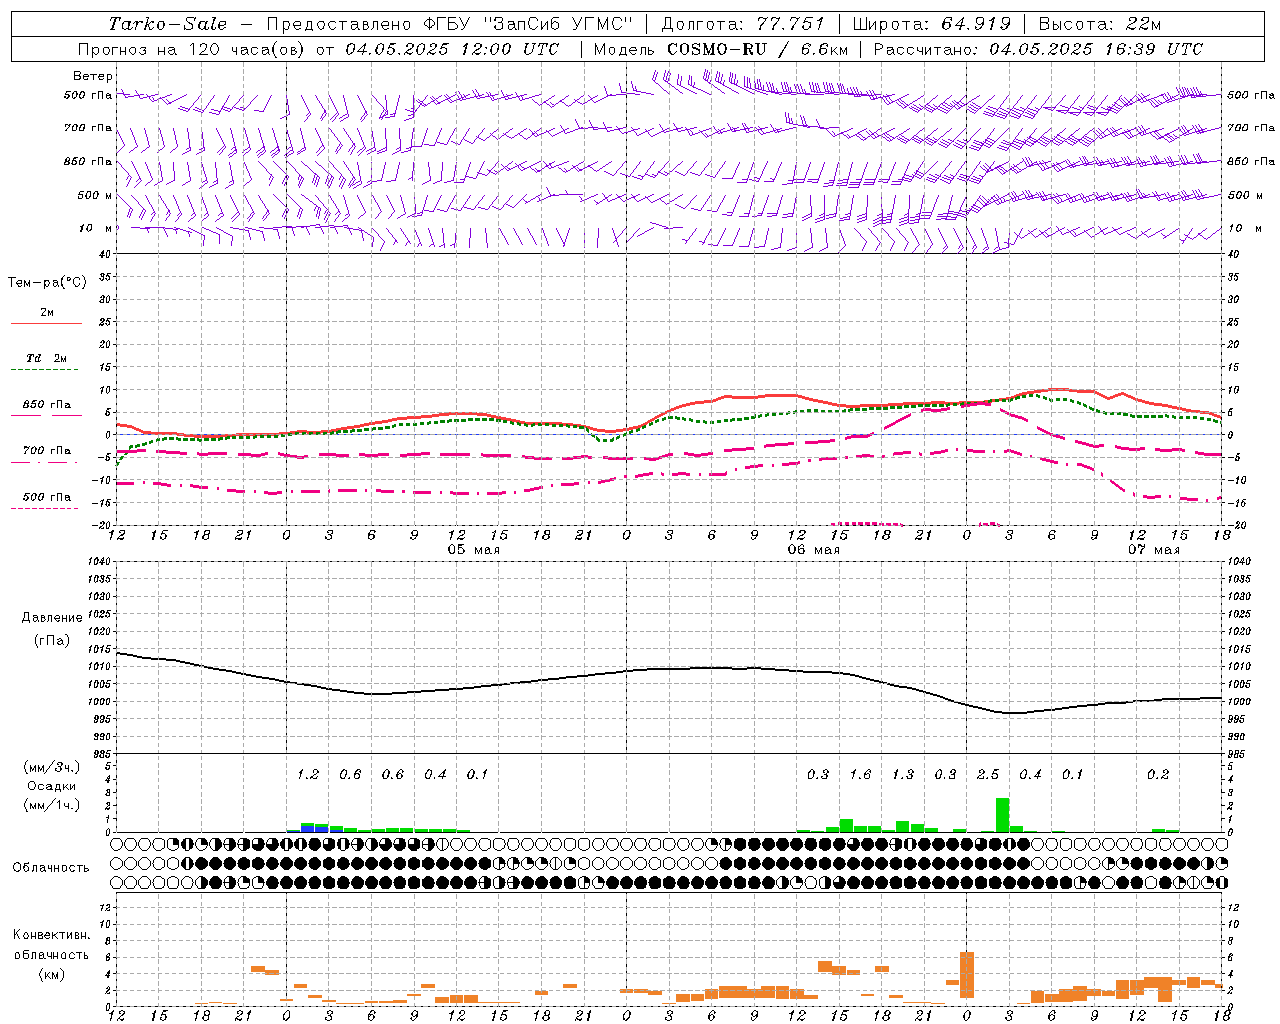Click the 1.3 precipitation amount
This screenshot has height=1024, width=1280.
pyautogui.click(x=903, y=775)
